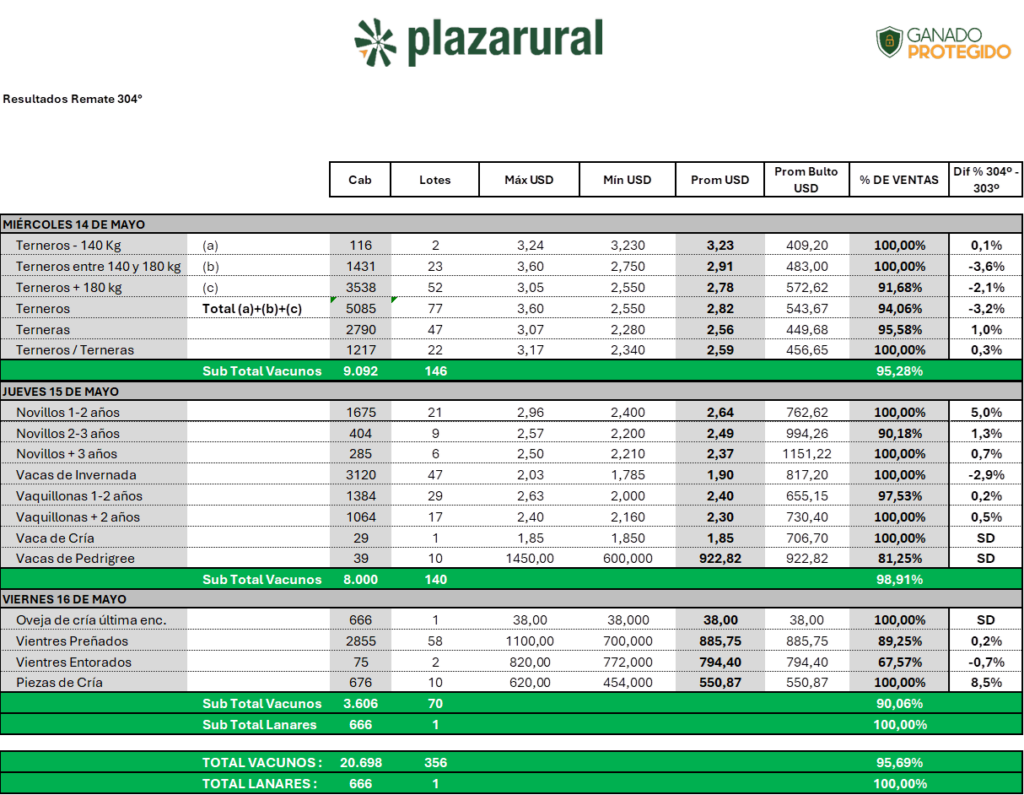Click the 'Vacas de Pedrigree' row label
This screenshot has width=1024, height=795.
tap(75, 559)
